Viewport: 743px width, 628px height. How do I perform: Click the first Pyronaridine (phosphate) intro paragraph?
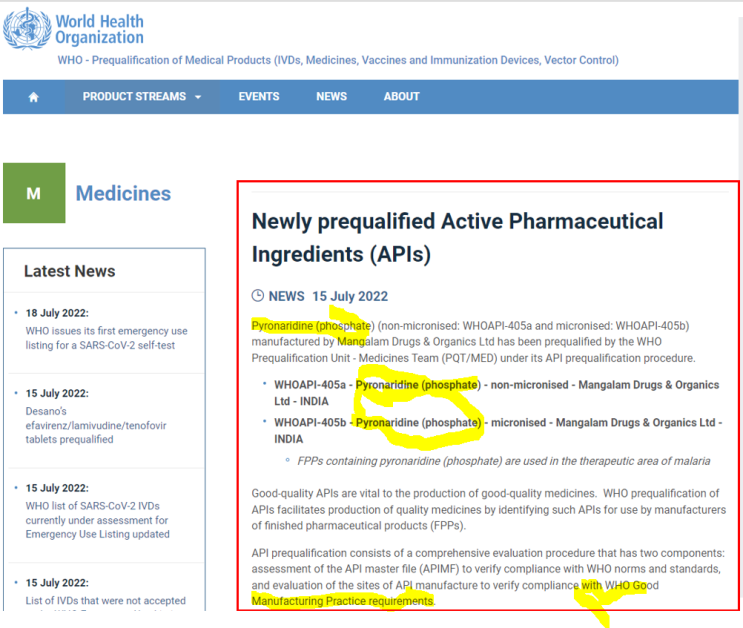pos(473,342)
